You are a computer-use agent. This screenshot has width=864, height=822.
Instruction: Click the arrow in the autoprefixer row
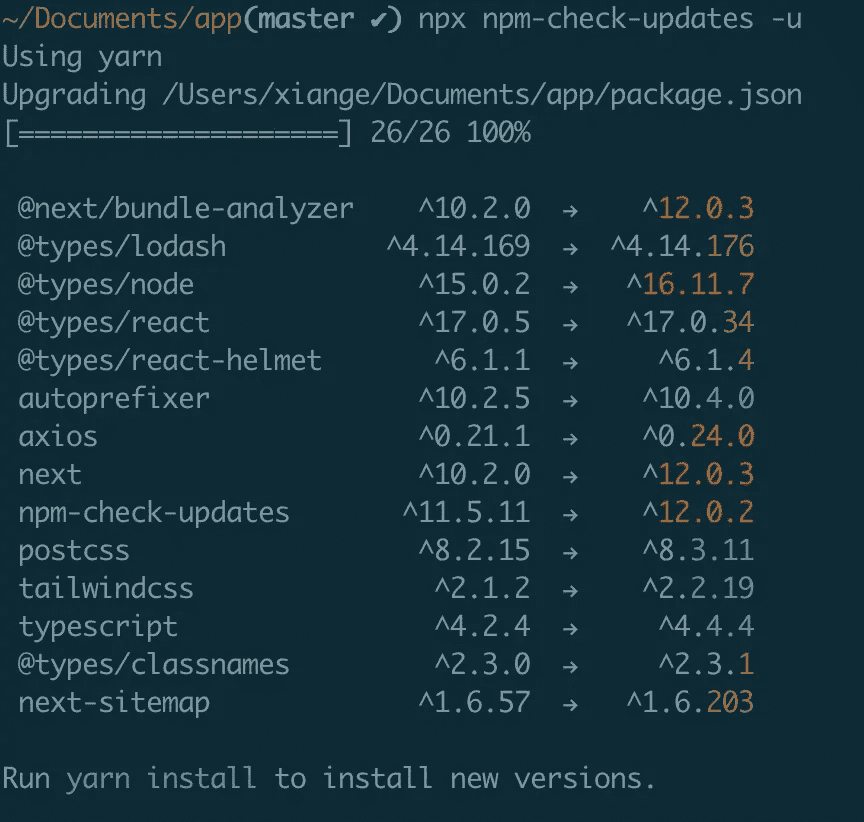tap(570, 399)
